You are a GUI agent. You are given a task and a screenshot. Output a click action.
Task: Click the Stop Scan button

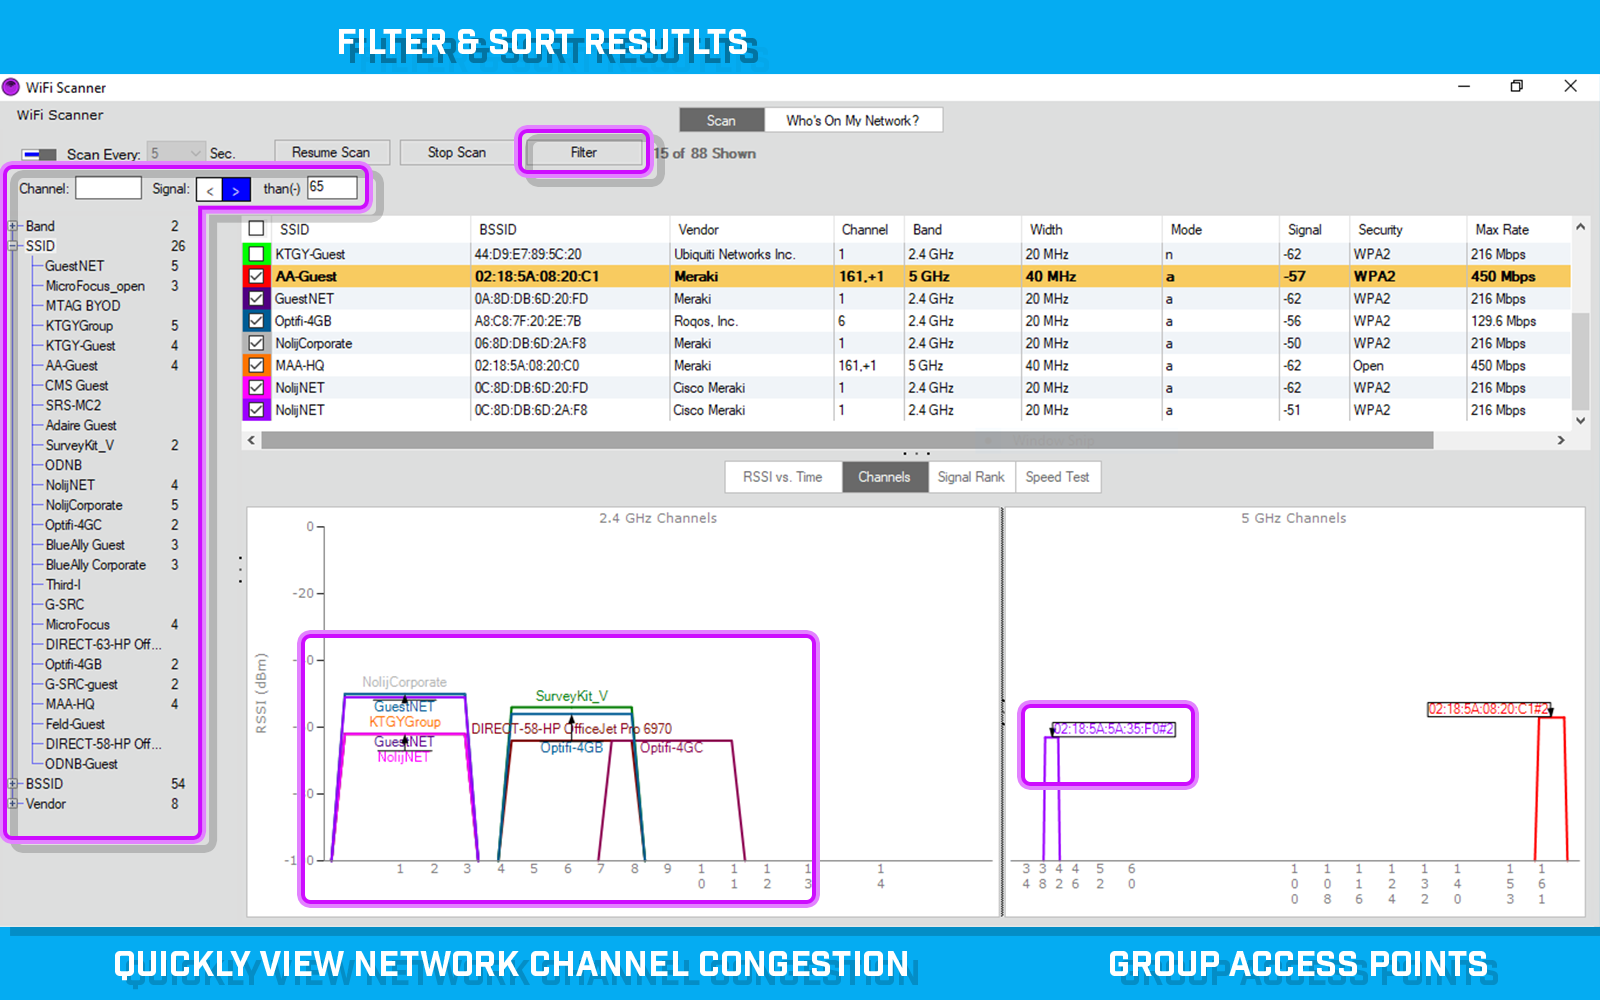tap(457, 152)
